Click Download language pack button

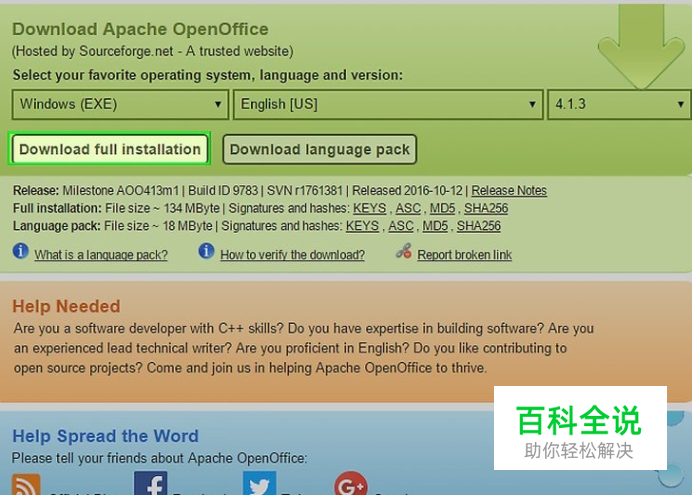click(x=320, y=149)
